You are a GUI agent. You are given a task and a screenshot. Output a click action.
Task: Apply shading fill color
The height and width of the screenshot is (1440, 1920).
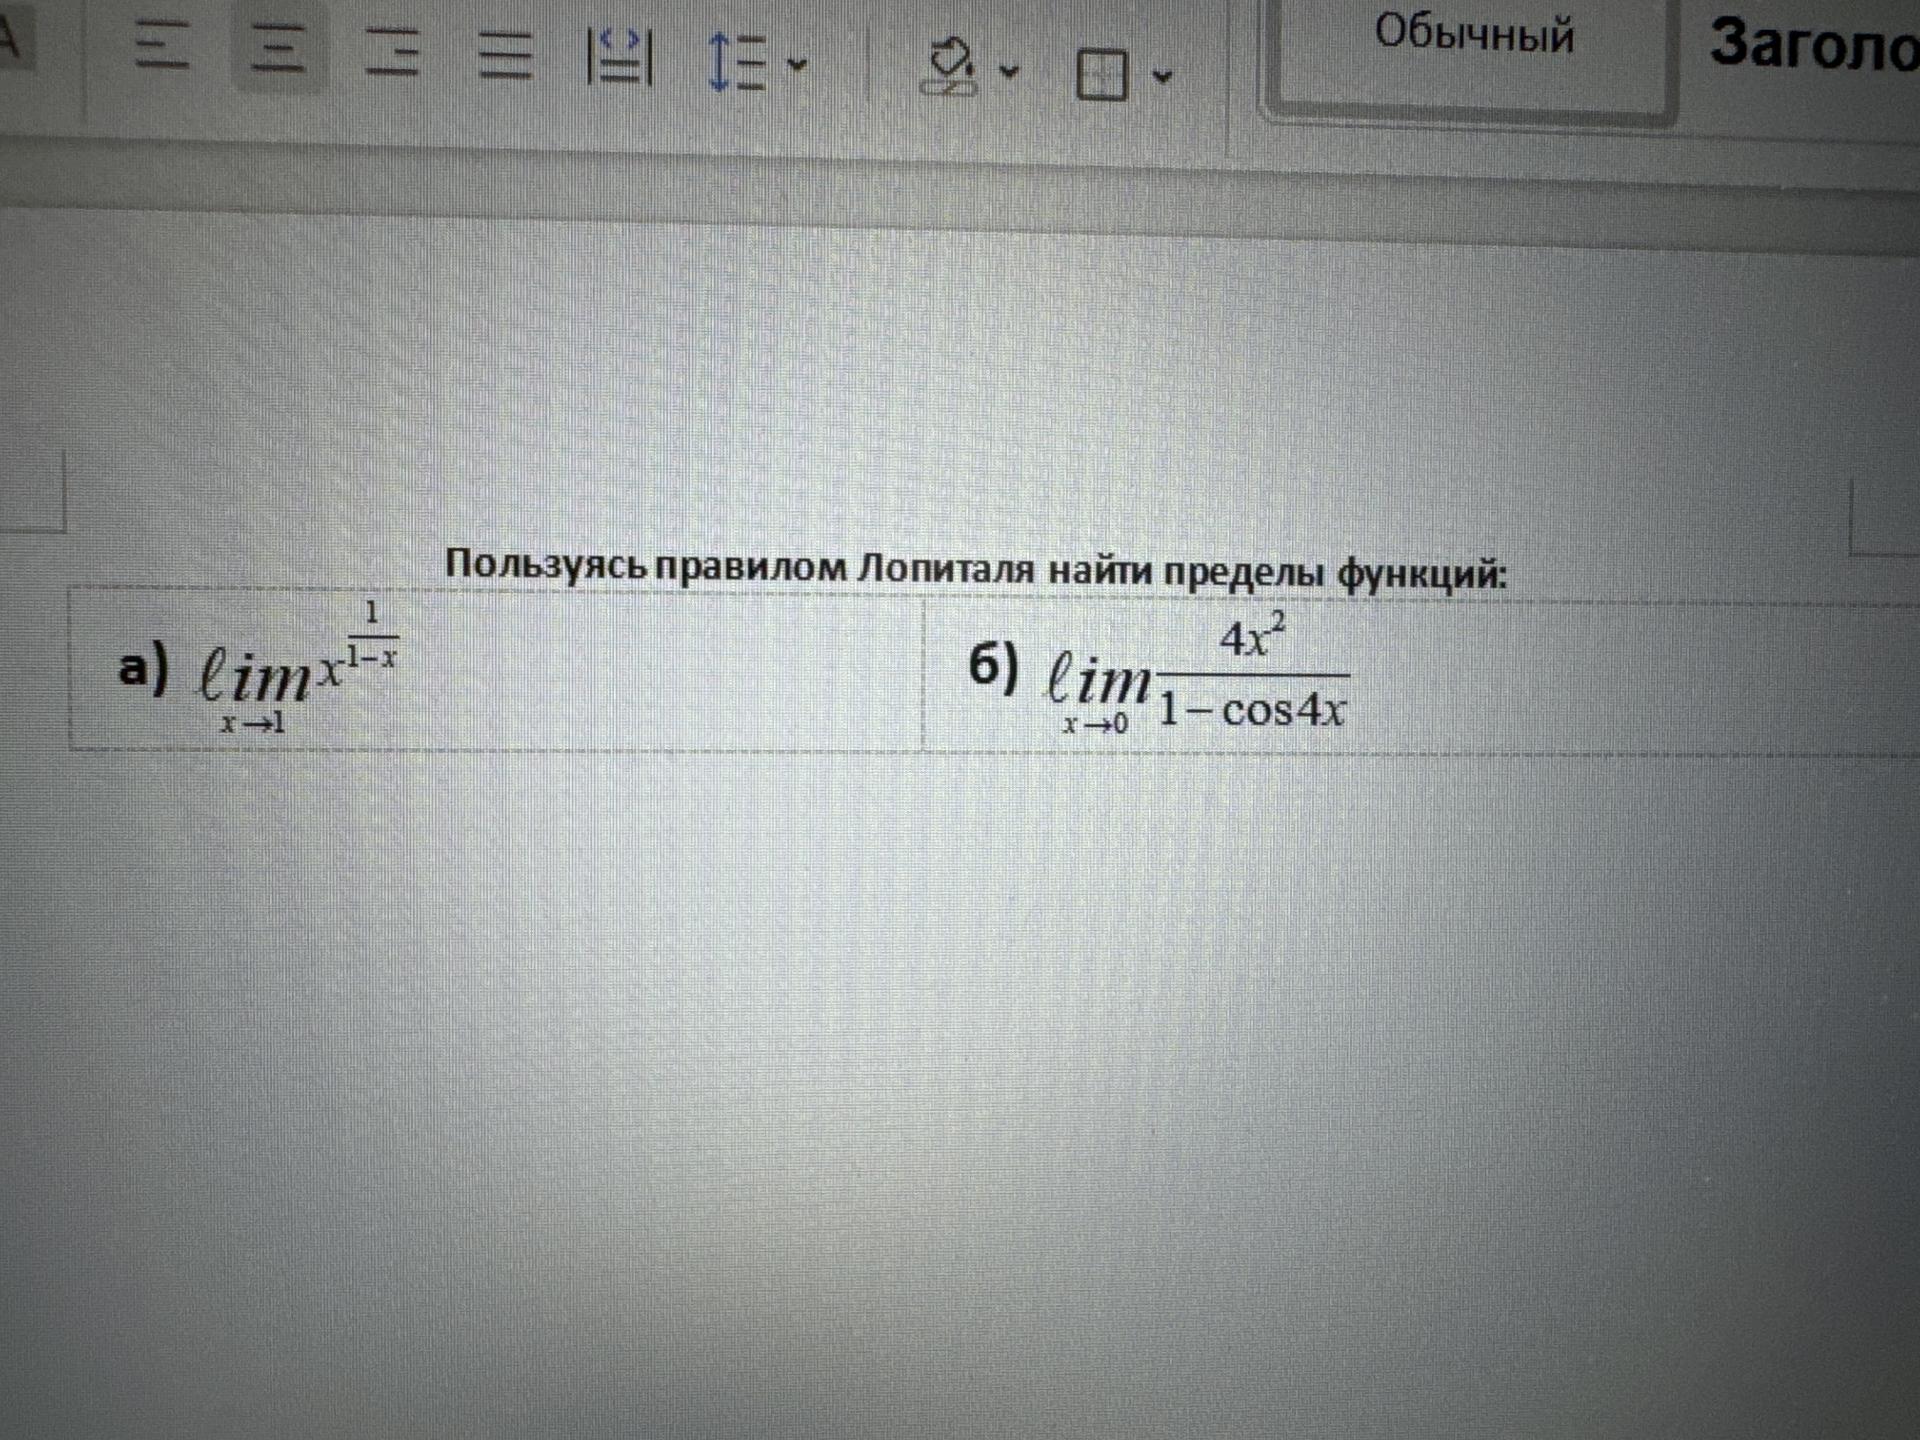pyautogui.click(x=950, y=67)
